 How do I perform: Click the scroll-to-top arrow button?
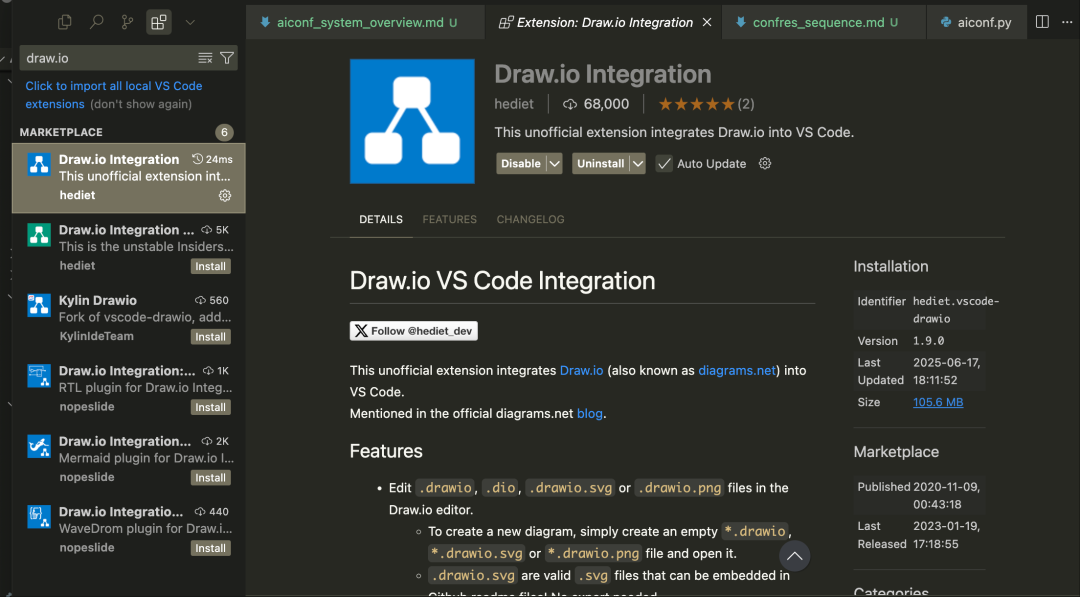coord(794,556)
